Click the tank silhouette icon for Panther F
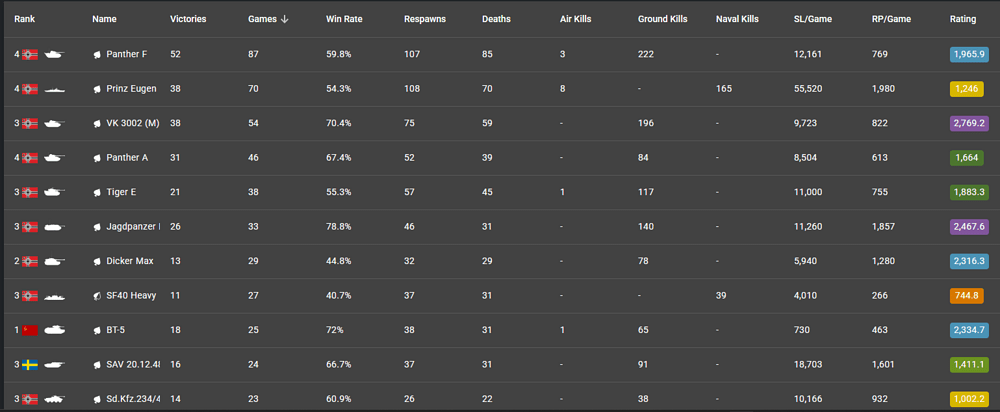 (x=54, y=54)
